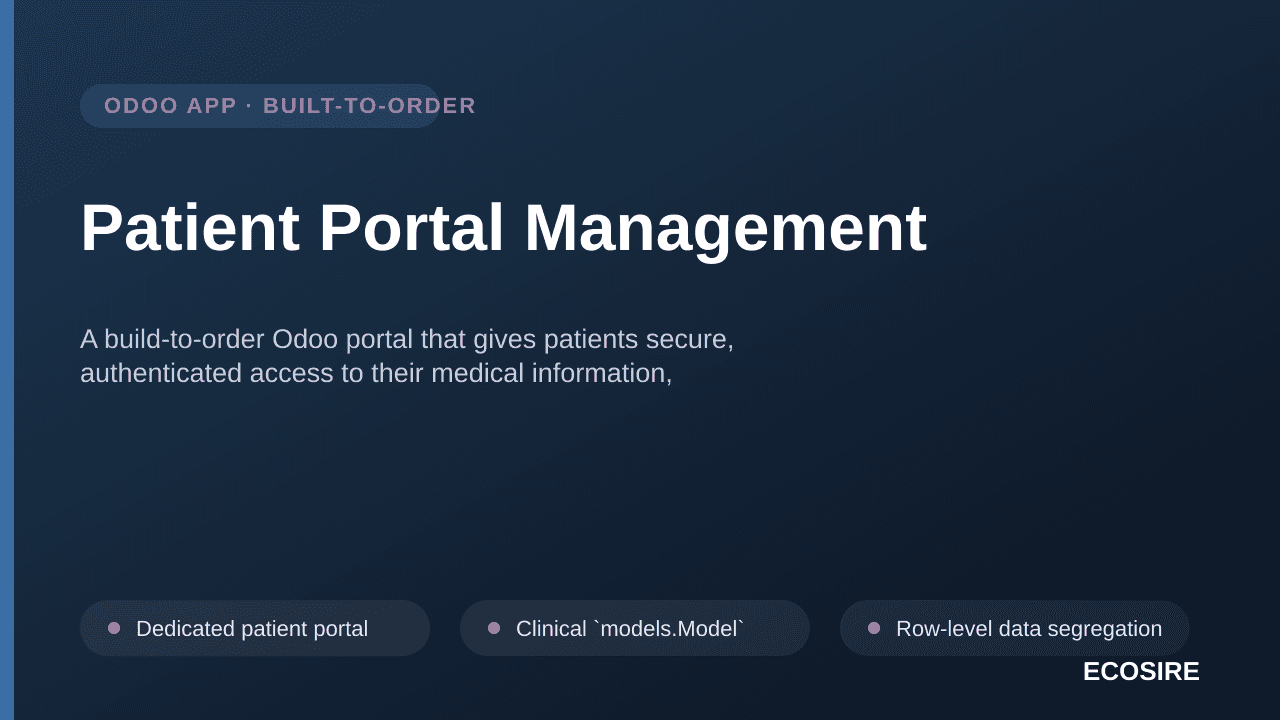The width and height of the screenshot is (1280, 720).
Task: Click the bullet dot beside Dedicated patient portal
Action: click(x=114, y=628)
